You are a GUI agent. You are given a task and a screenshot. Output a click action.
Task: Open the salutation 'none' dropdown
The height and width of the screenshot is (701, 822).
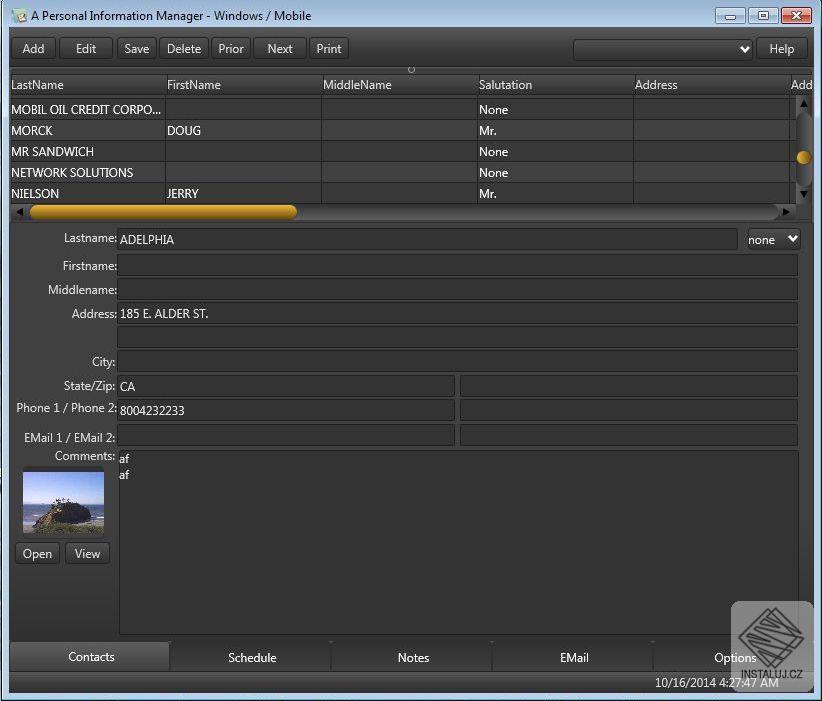point(774,239)
